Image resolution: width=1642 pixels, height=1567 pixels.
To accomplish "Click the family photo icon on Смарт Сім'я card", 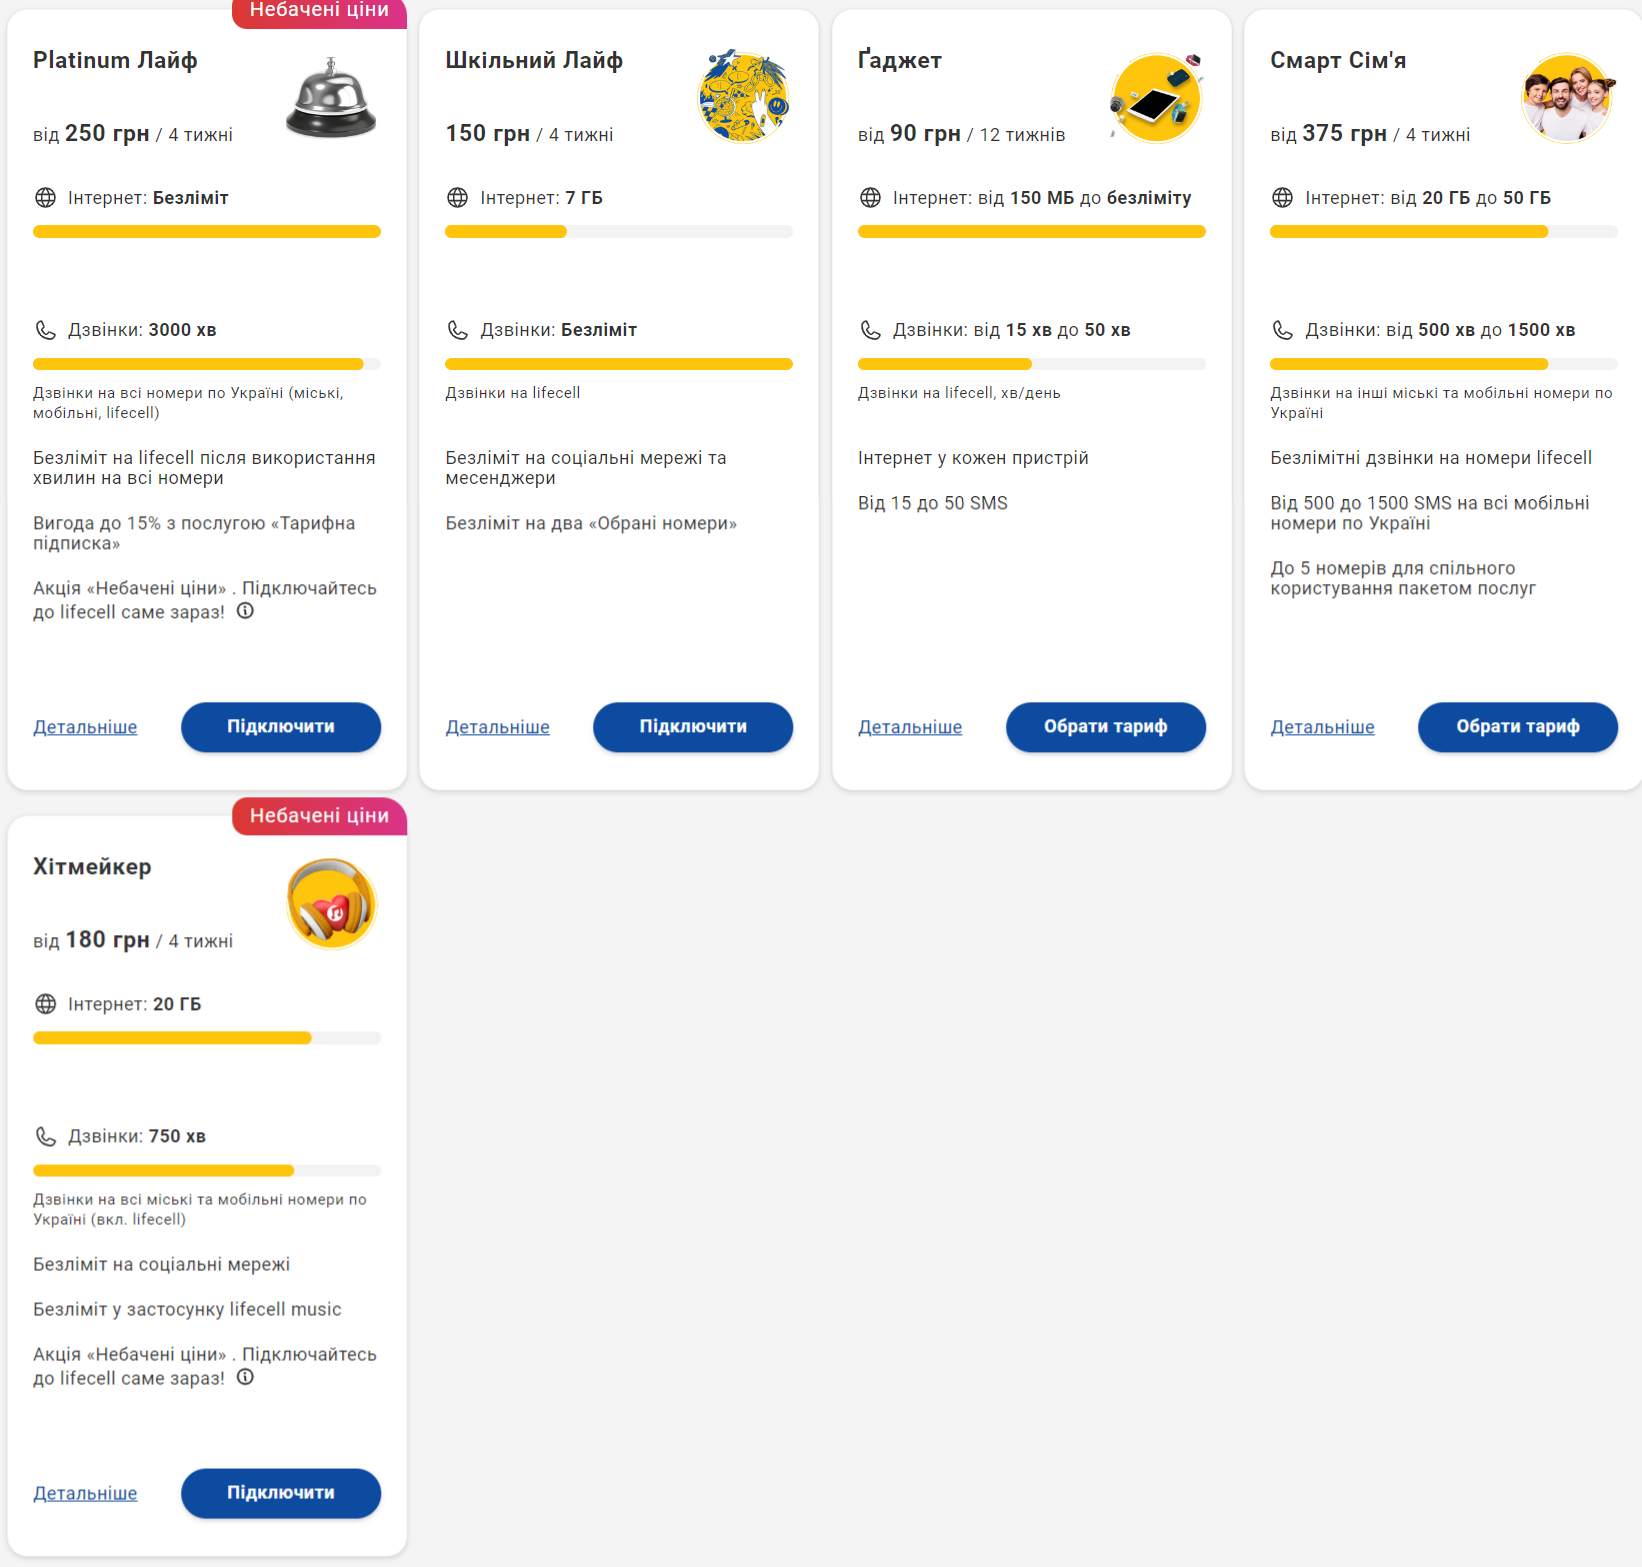I will 1567,97.
